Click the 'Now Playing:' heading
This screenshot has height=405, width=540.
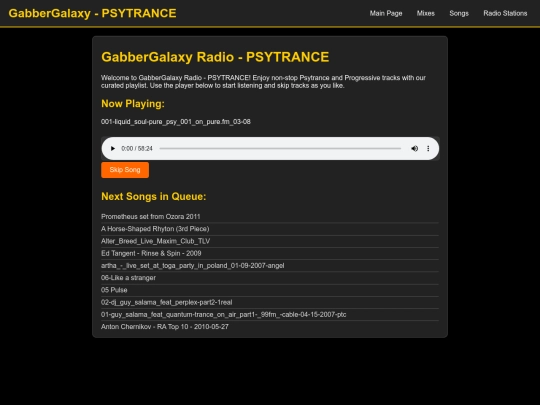133,104
